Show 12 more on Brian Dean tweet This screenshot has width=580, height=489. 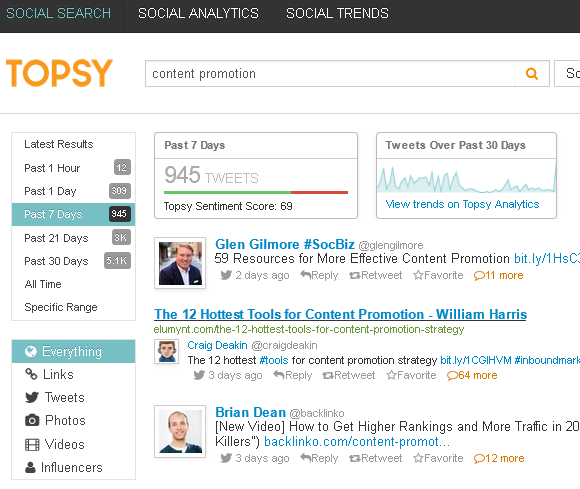(x=499, y=458)
